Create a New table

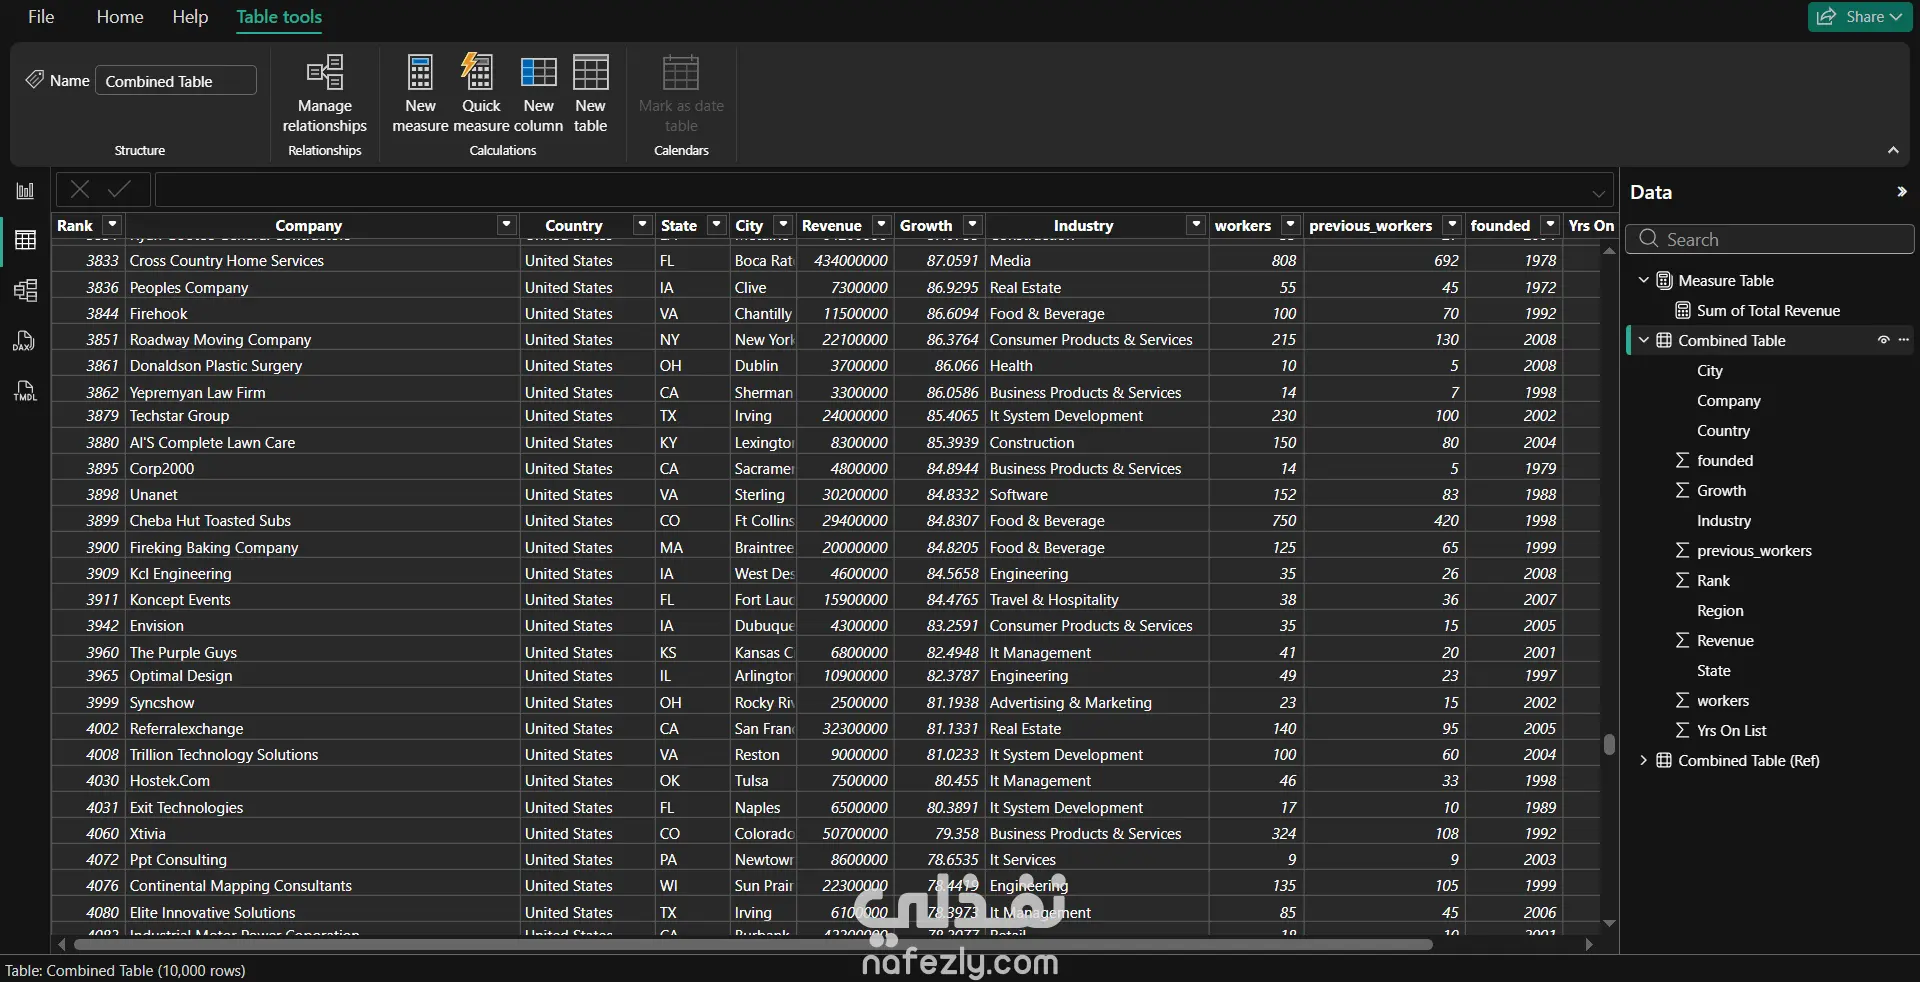[x=590, y=94]
